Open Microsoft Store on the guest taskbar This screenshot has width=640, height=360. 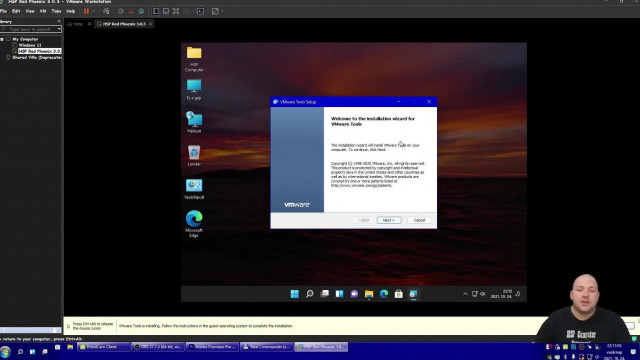click(x=399, y=294)
